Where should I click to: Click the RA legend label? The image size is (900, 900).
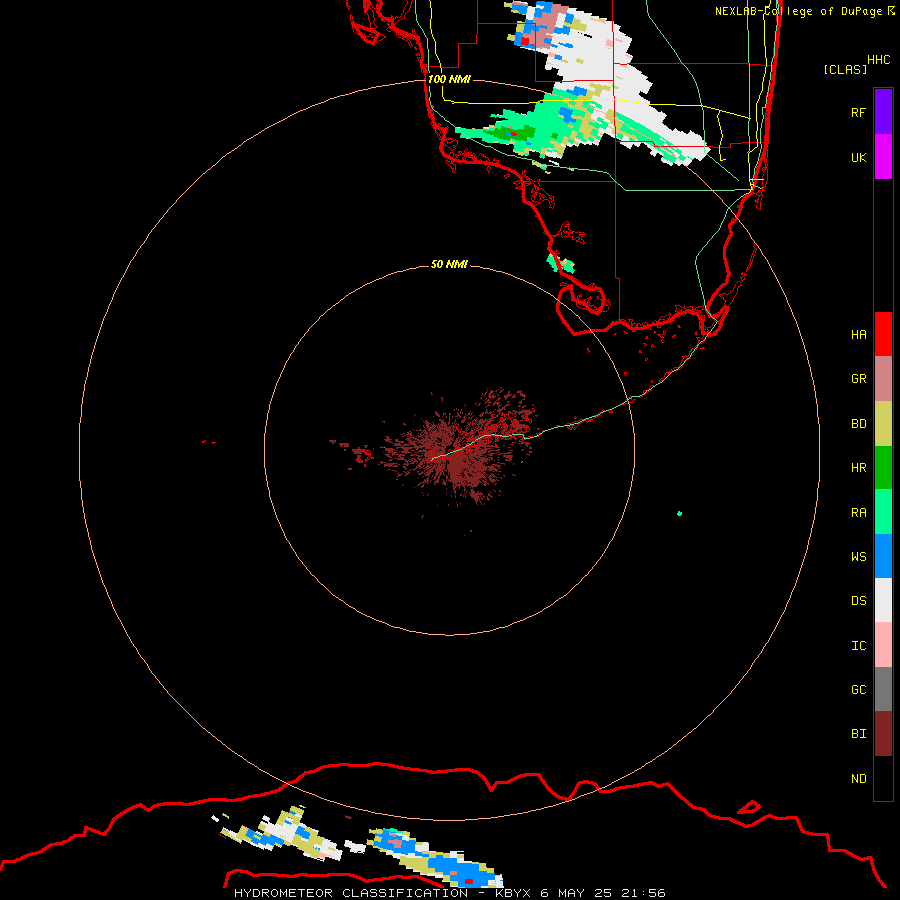coord(858,513)
